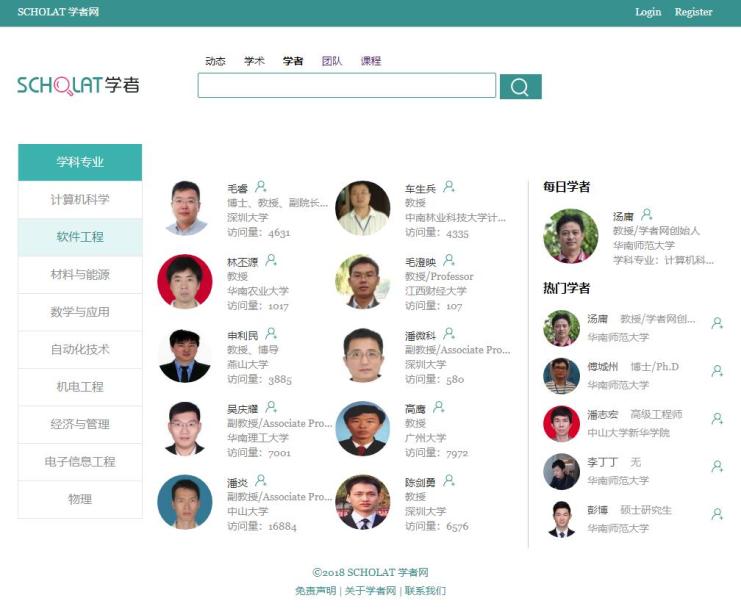Choose 计算机科学 in the subject sidebar

click(x=80, y=199)
